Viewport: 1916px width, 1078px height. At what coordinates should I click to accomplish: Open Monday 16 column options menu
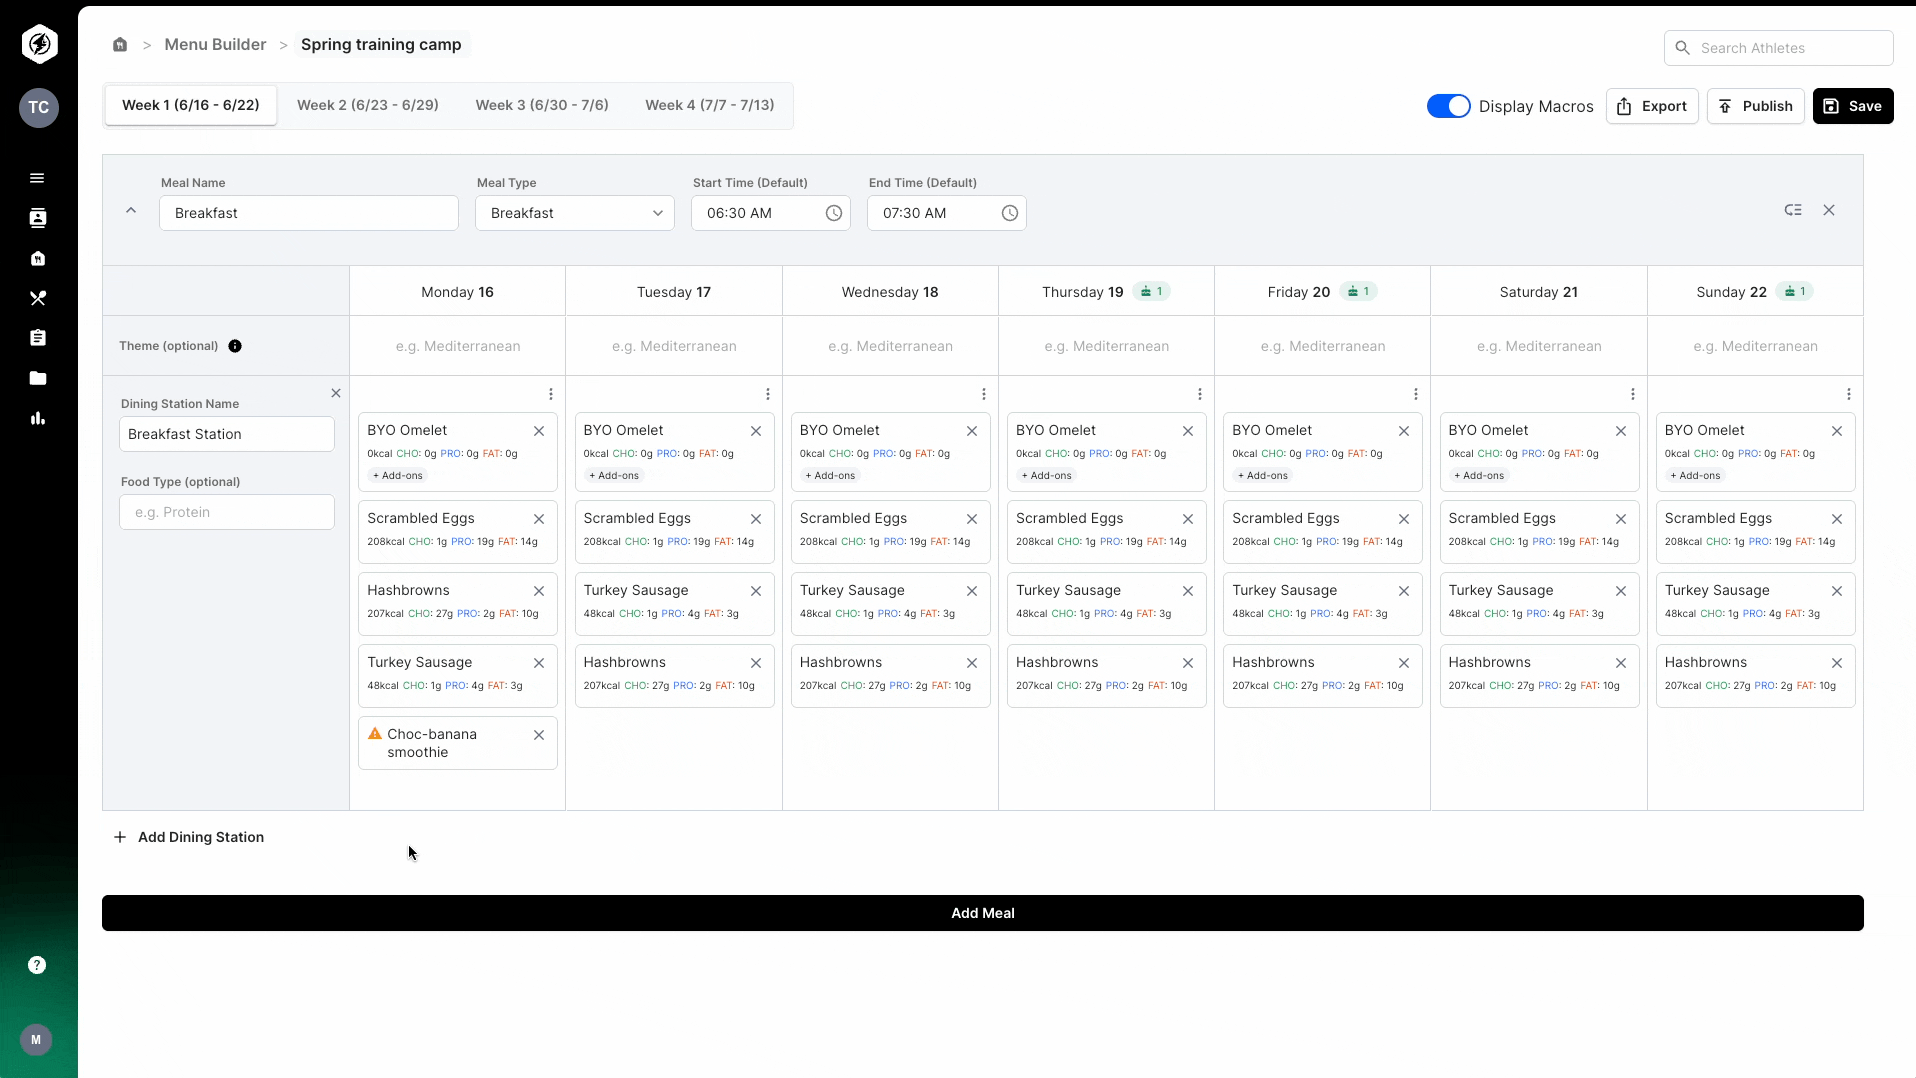(x=551, y=394)
